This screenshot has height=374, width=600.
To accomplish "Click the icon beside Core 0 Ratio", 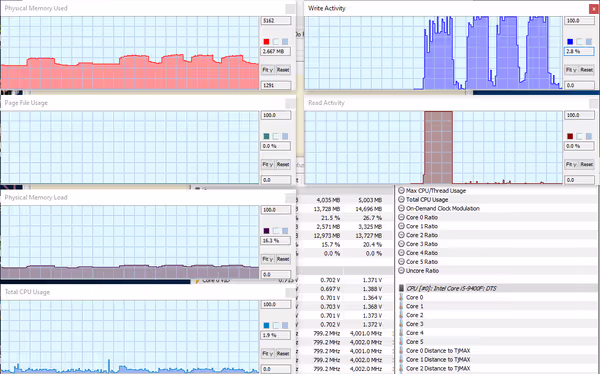I will [401, 217].
